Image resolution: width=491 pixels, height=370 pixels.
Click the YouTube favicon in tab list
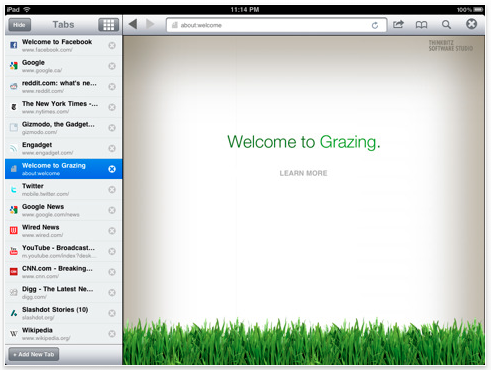(14, 251)
